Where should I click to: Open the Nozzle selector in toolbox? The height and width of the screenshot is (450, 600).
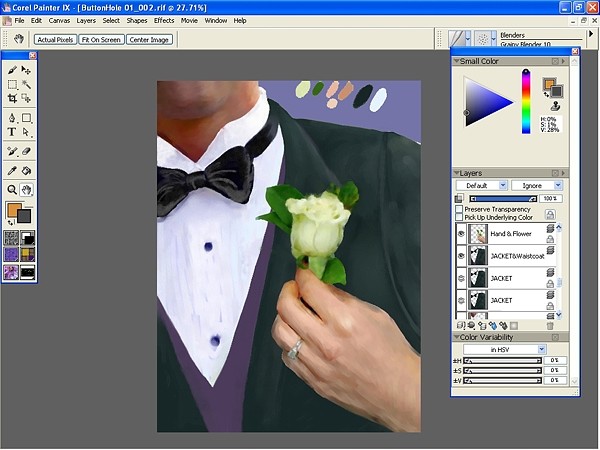tap(28, 272)
